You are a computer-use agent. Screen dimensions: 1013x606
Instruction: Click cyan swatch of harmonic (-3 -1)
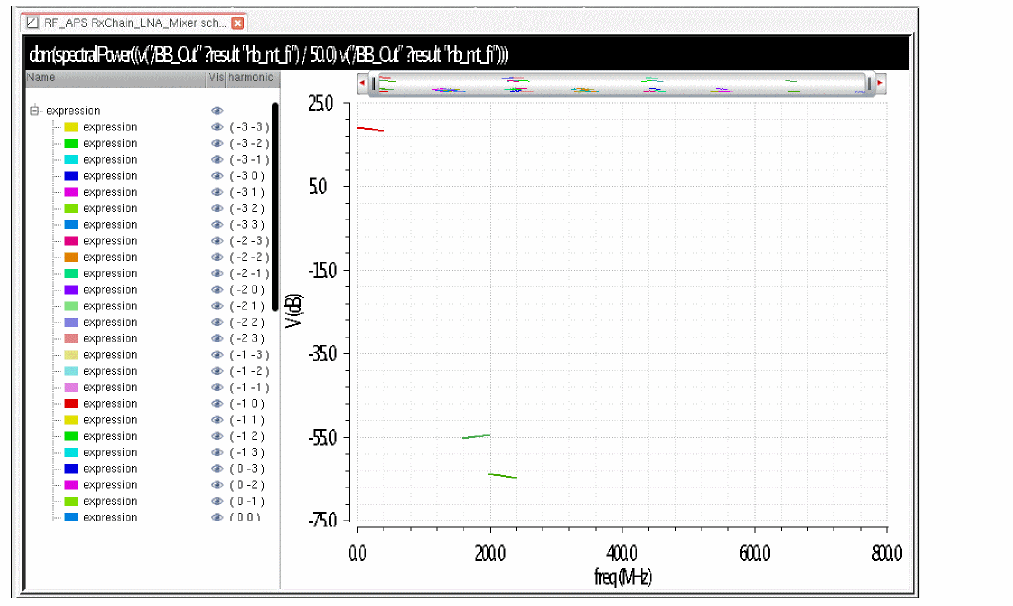71,160
